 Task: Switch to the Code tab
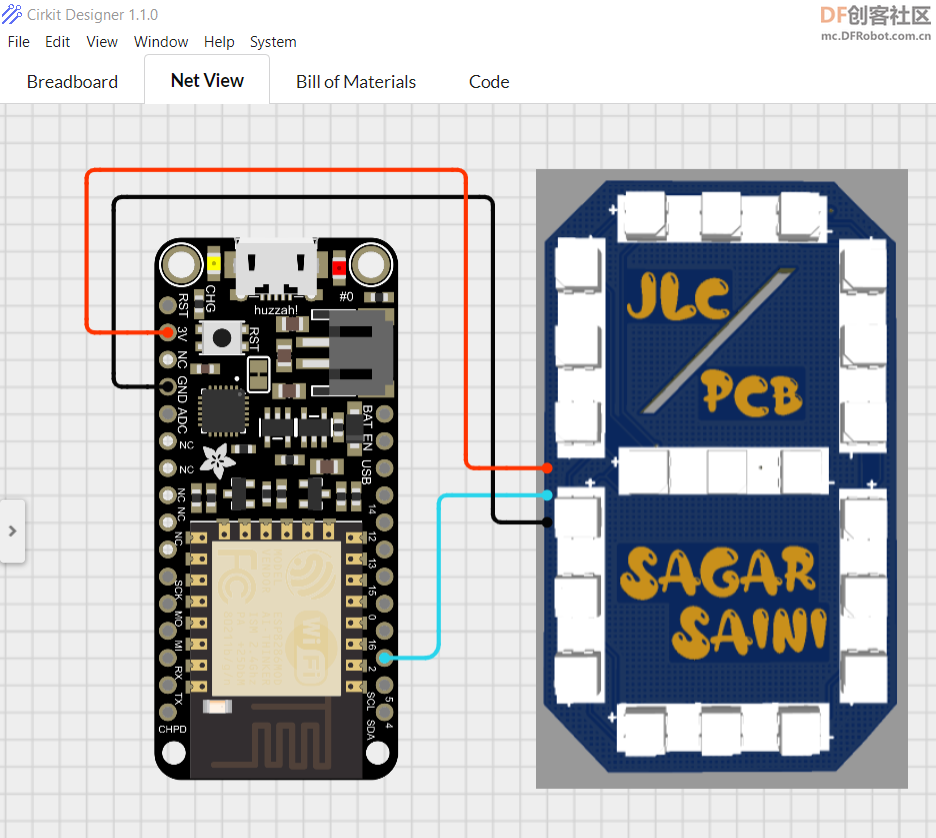(x=489, y=82)
